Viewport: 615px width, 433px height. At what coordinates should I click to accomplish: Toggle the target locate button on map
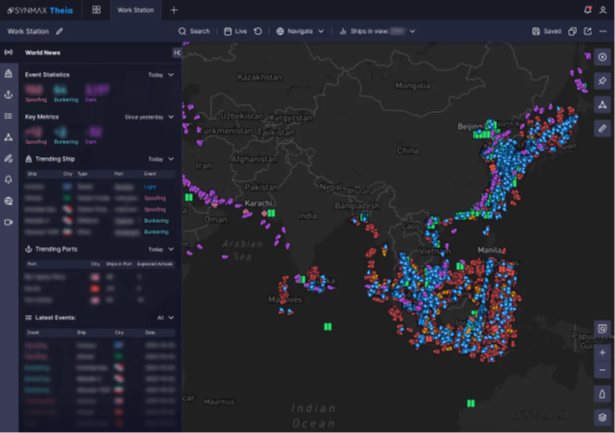(x=601, y=57)
